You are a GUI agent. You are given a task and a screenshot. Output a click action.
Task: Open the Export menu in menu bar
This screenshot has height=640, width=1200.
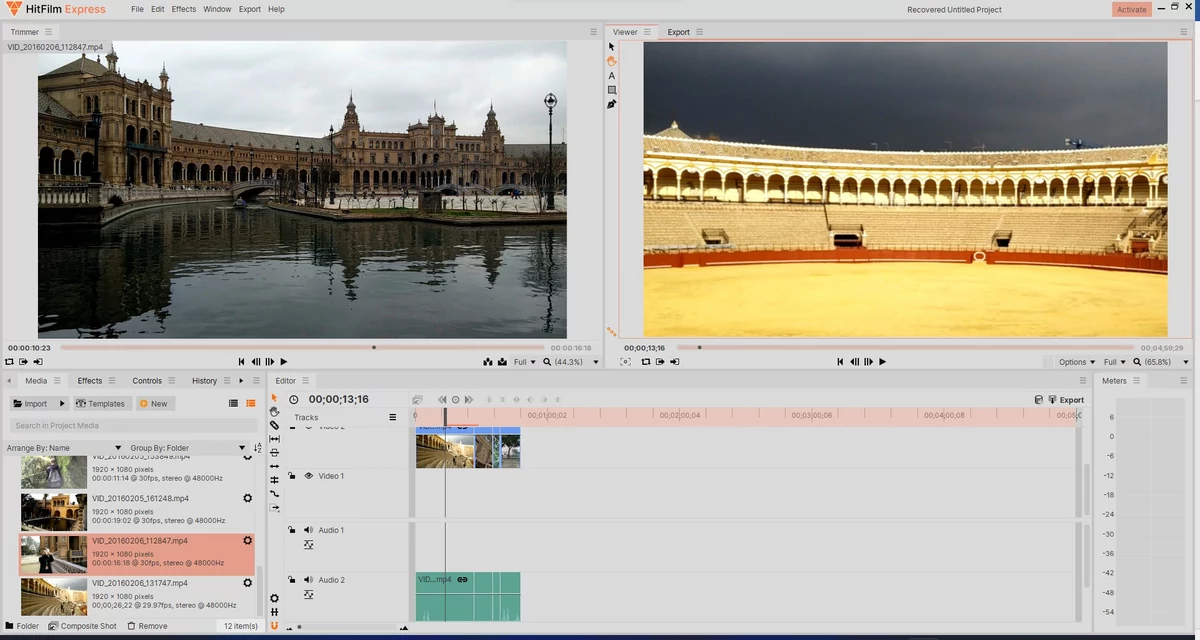coord(250,9)
